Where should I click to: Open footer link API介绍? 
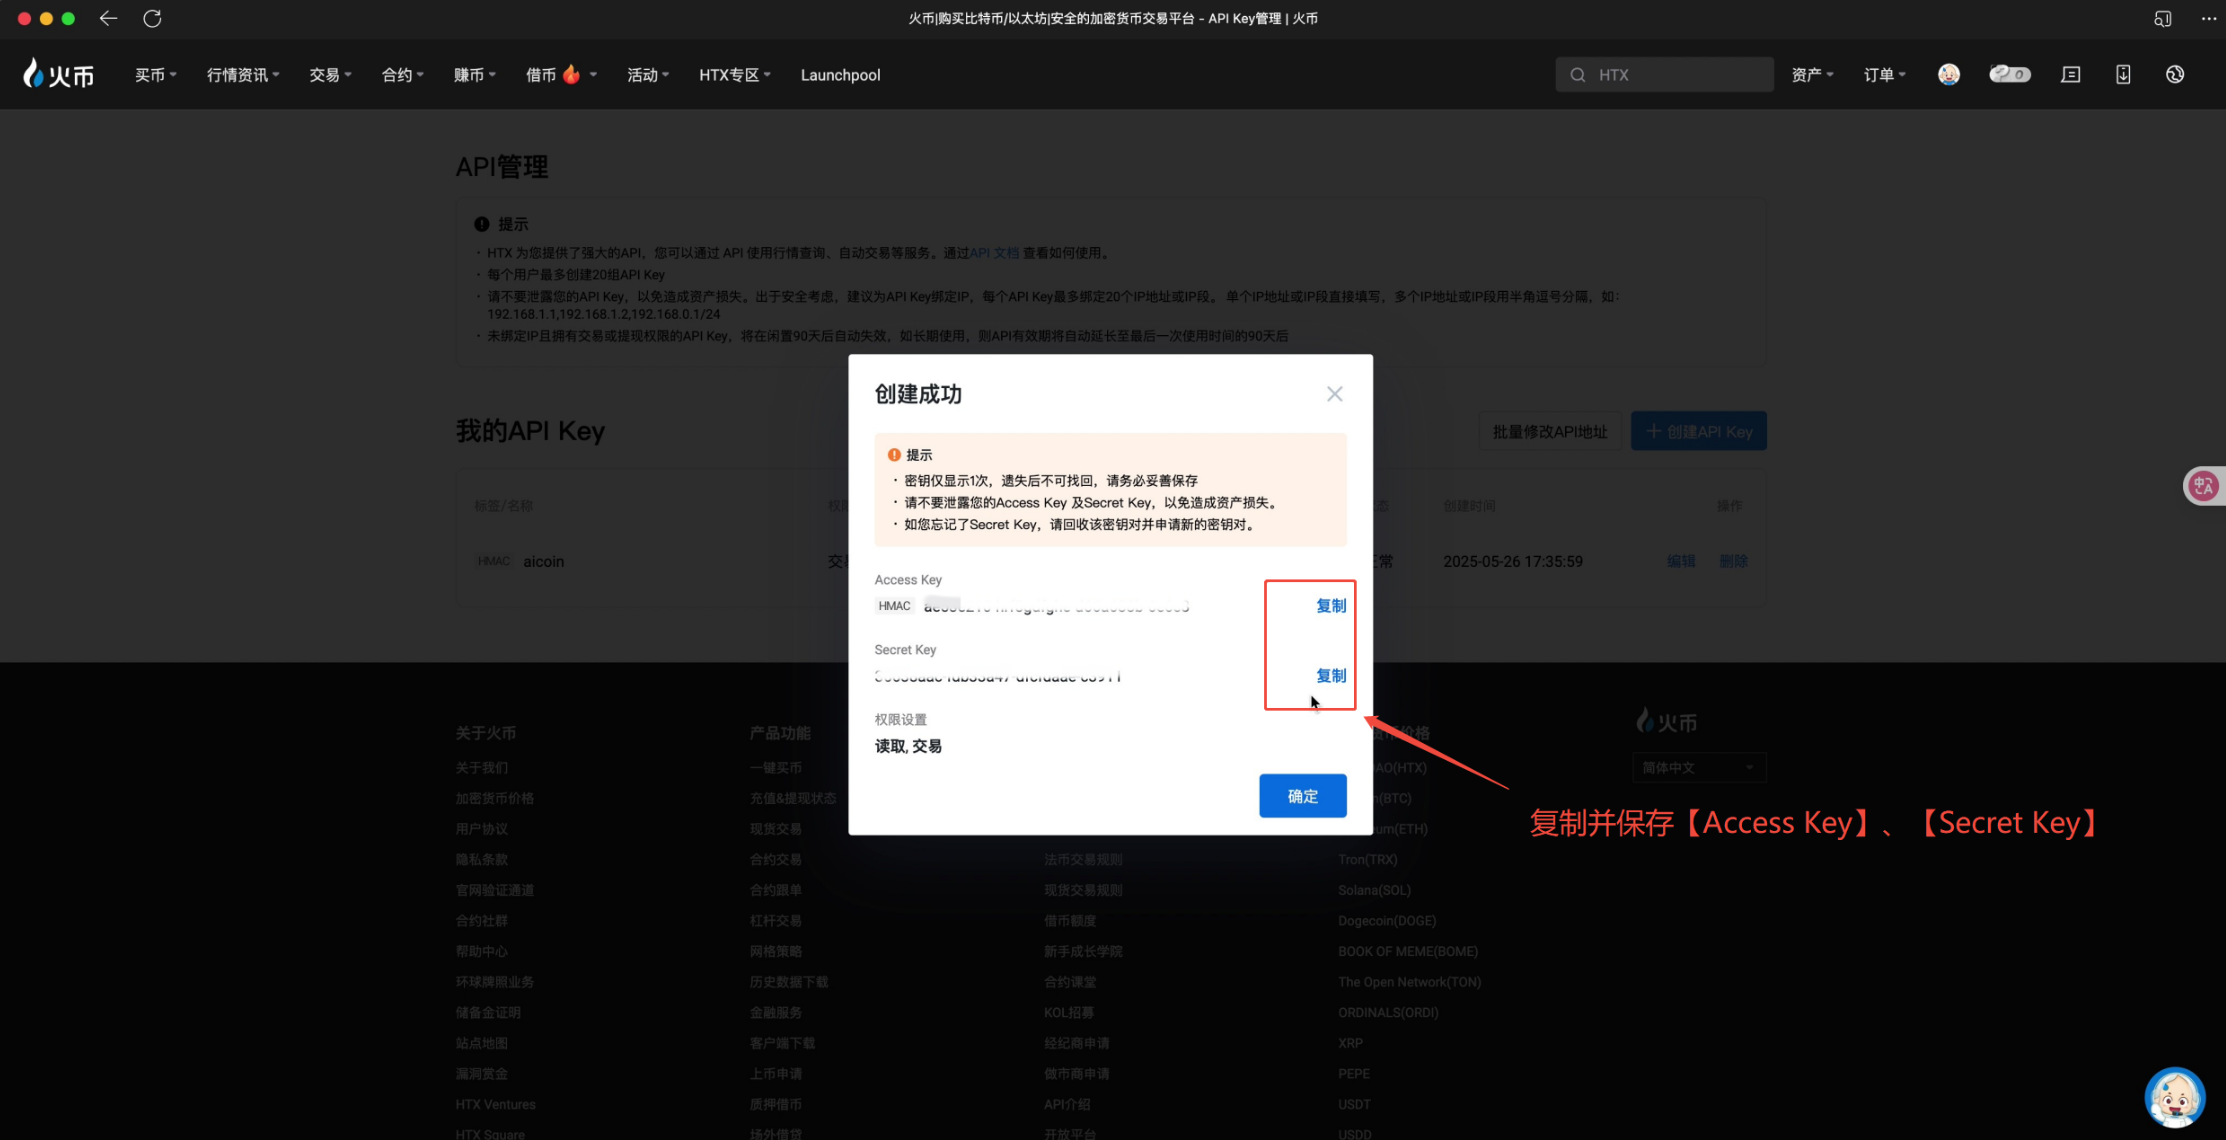click(x=1067, y=1105)
